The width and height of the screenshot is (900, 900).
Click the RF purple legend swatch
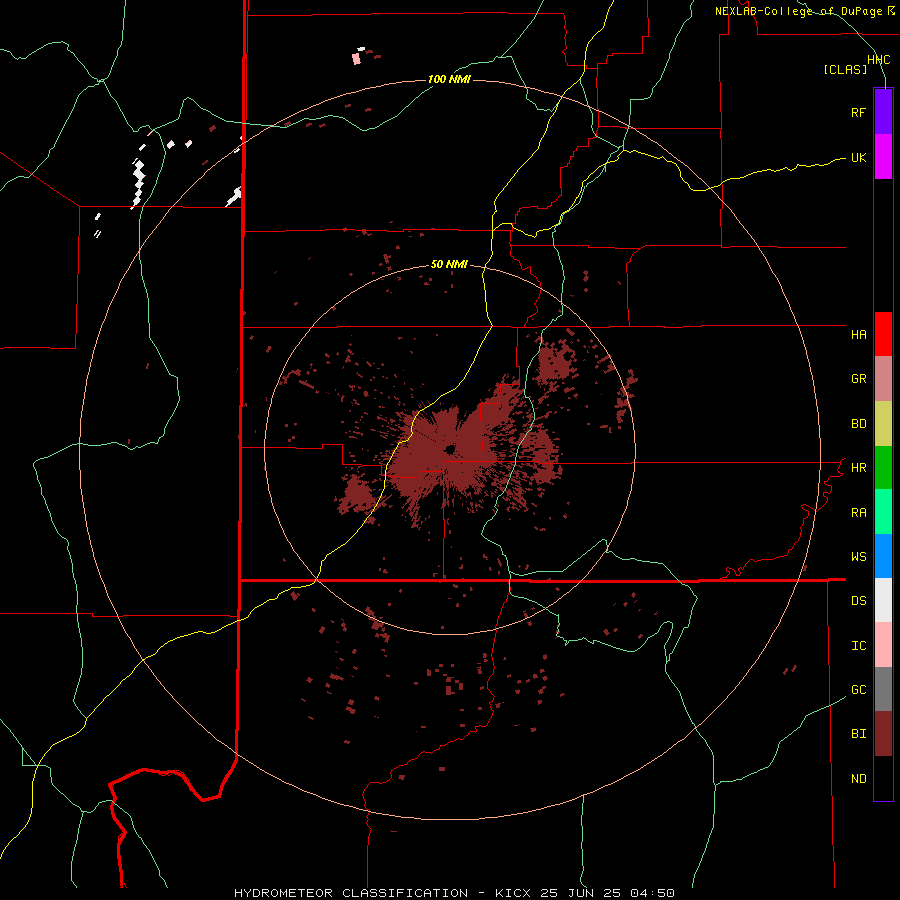coord(883,112)
